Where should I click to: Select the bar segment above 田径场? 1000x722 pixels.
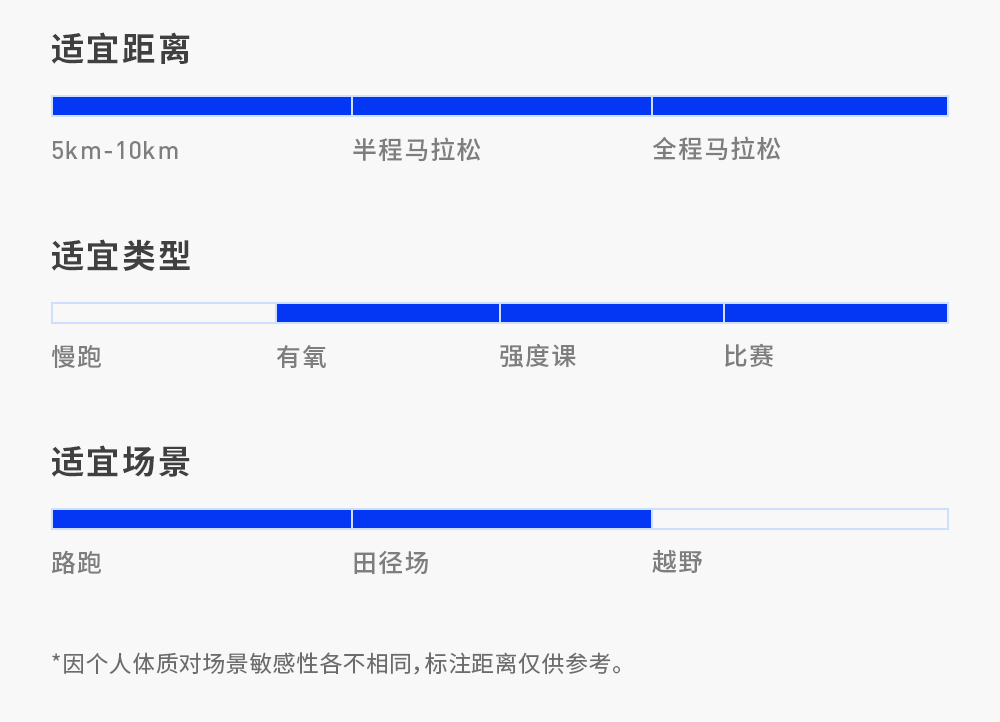502,519
